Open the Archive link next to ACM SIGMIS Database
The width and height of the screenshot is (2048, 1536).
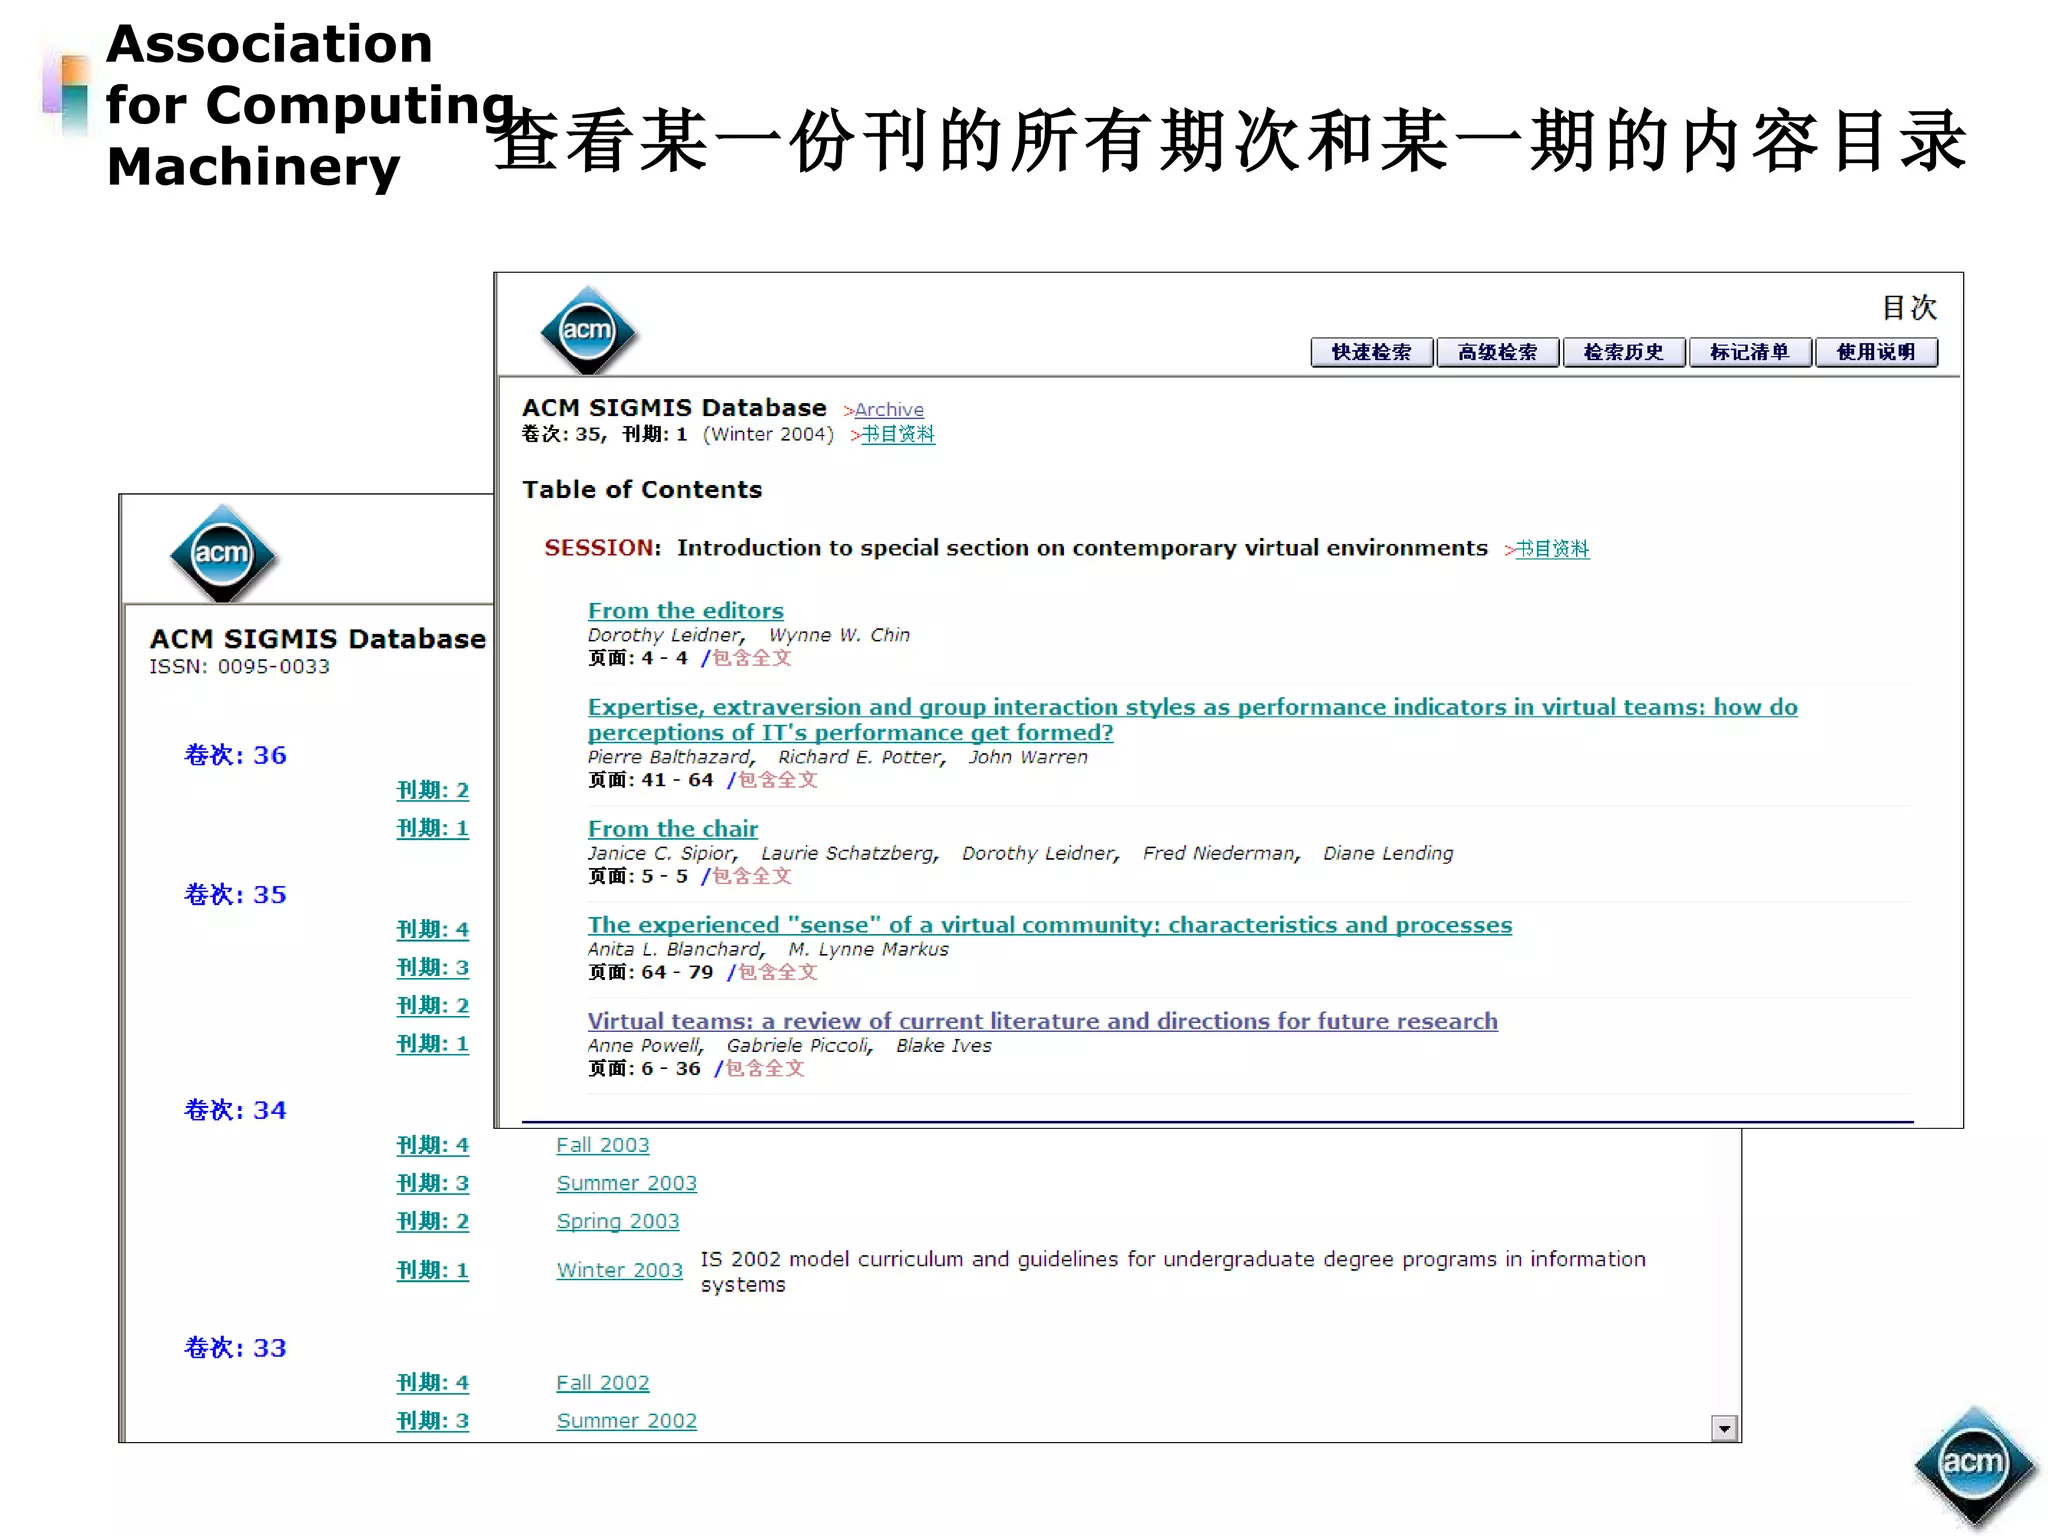pyautogui.click(x=888, y=410)
